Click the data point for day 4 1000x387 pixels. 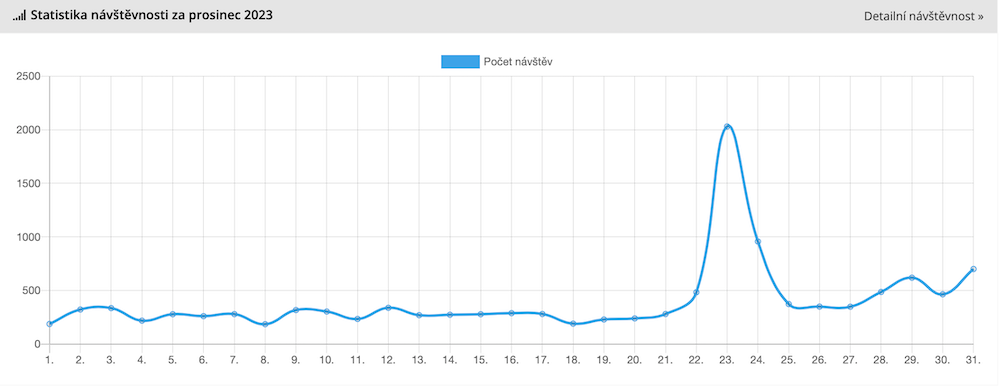(x=142, y=321)
